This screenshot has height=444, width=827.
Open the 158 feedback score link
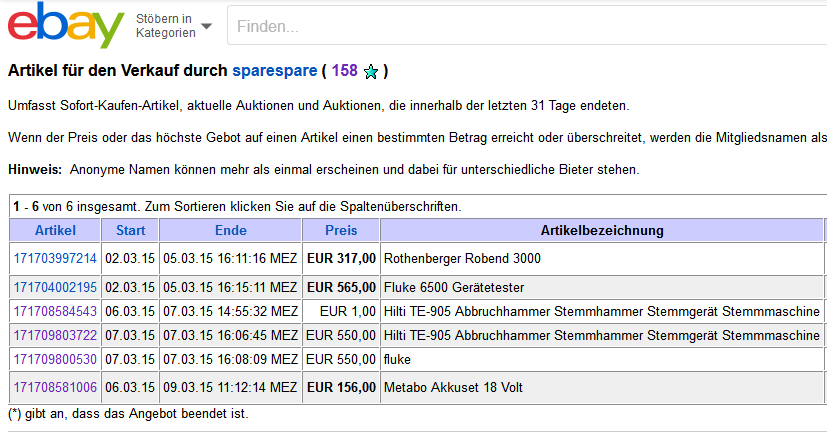(344, 71)
